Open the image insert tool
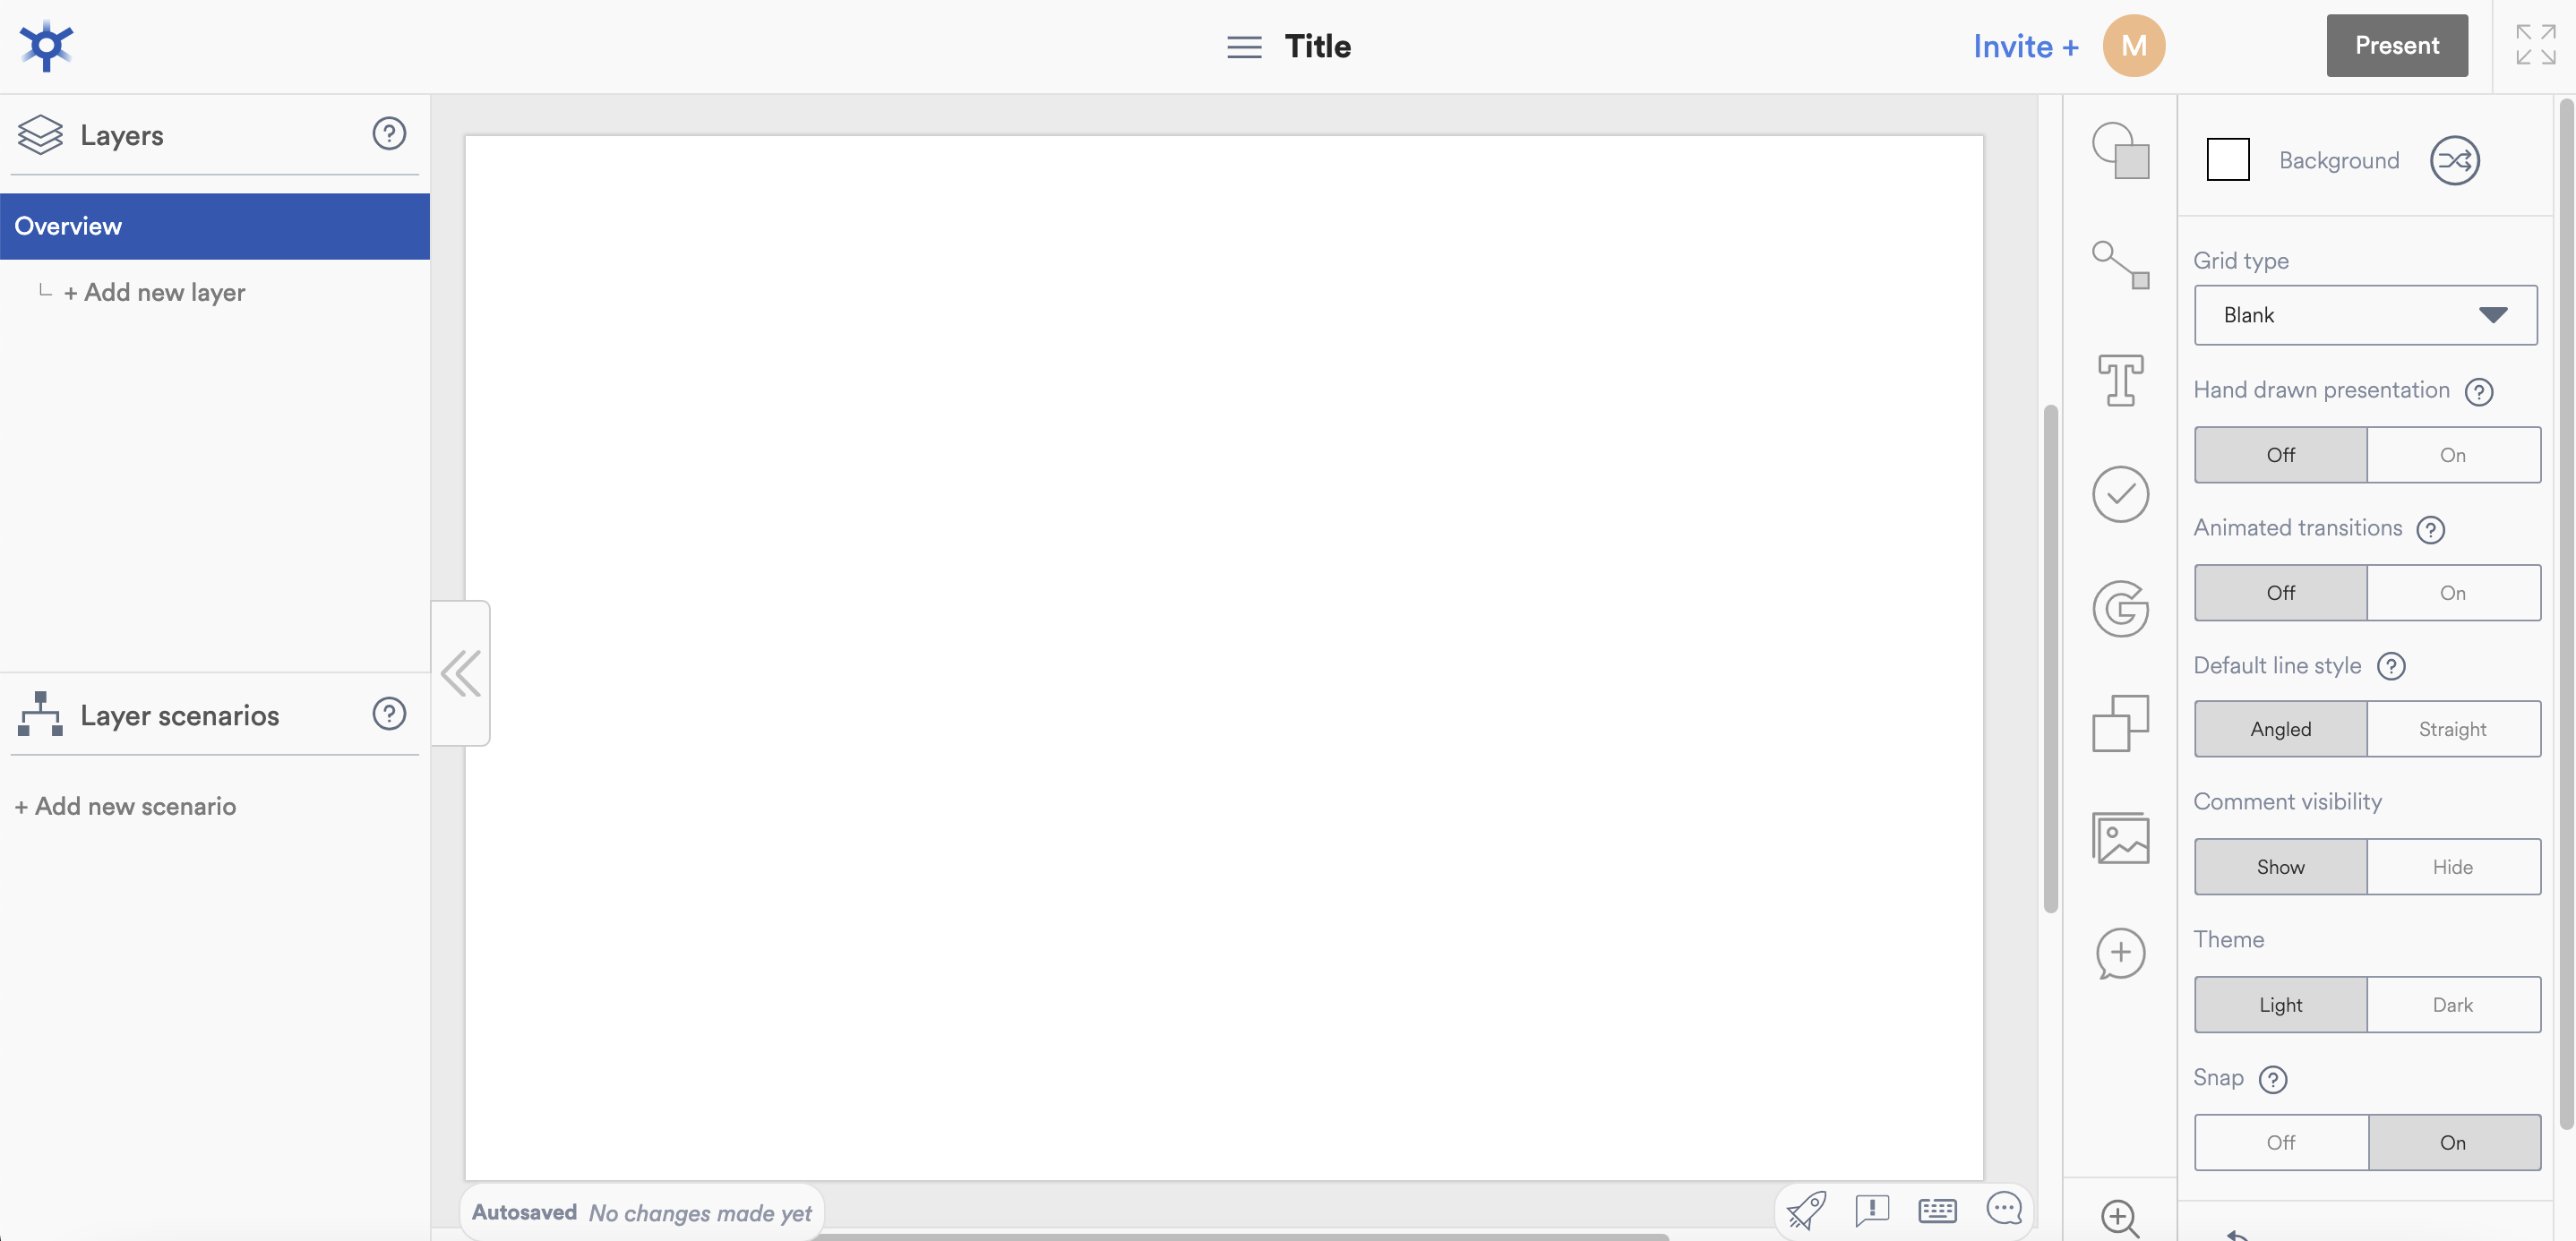 pyautogui.click(x=2120, y=838)
